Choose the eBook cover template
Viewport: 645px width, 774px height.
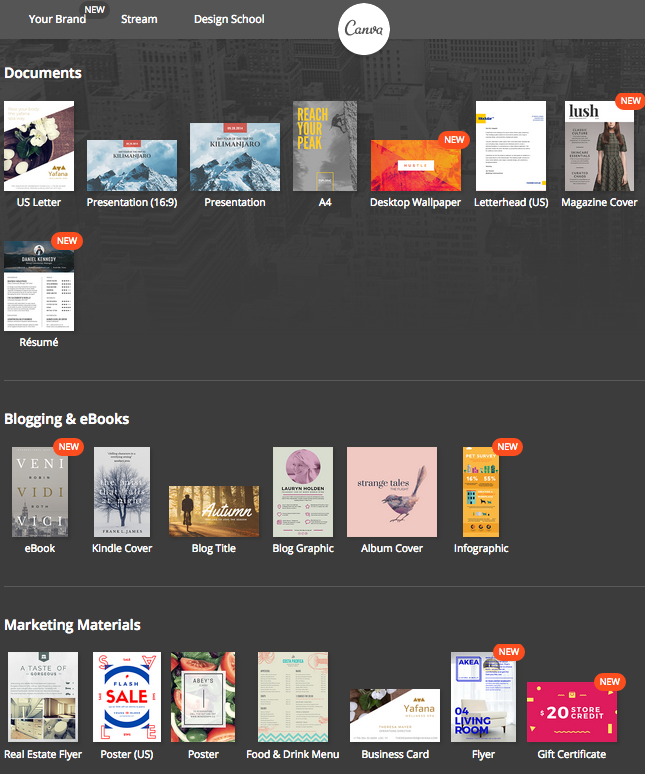[x=40, y=492]
